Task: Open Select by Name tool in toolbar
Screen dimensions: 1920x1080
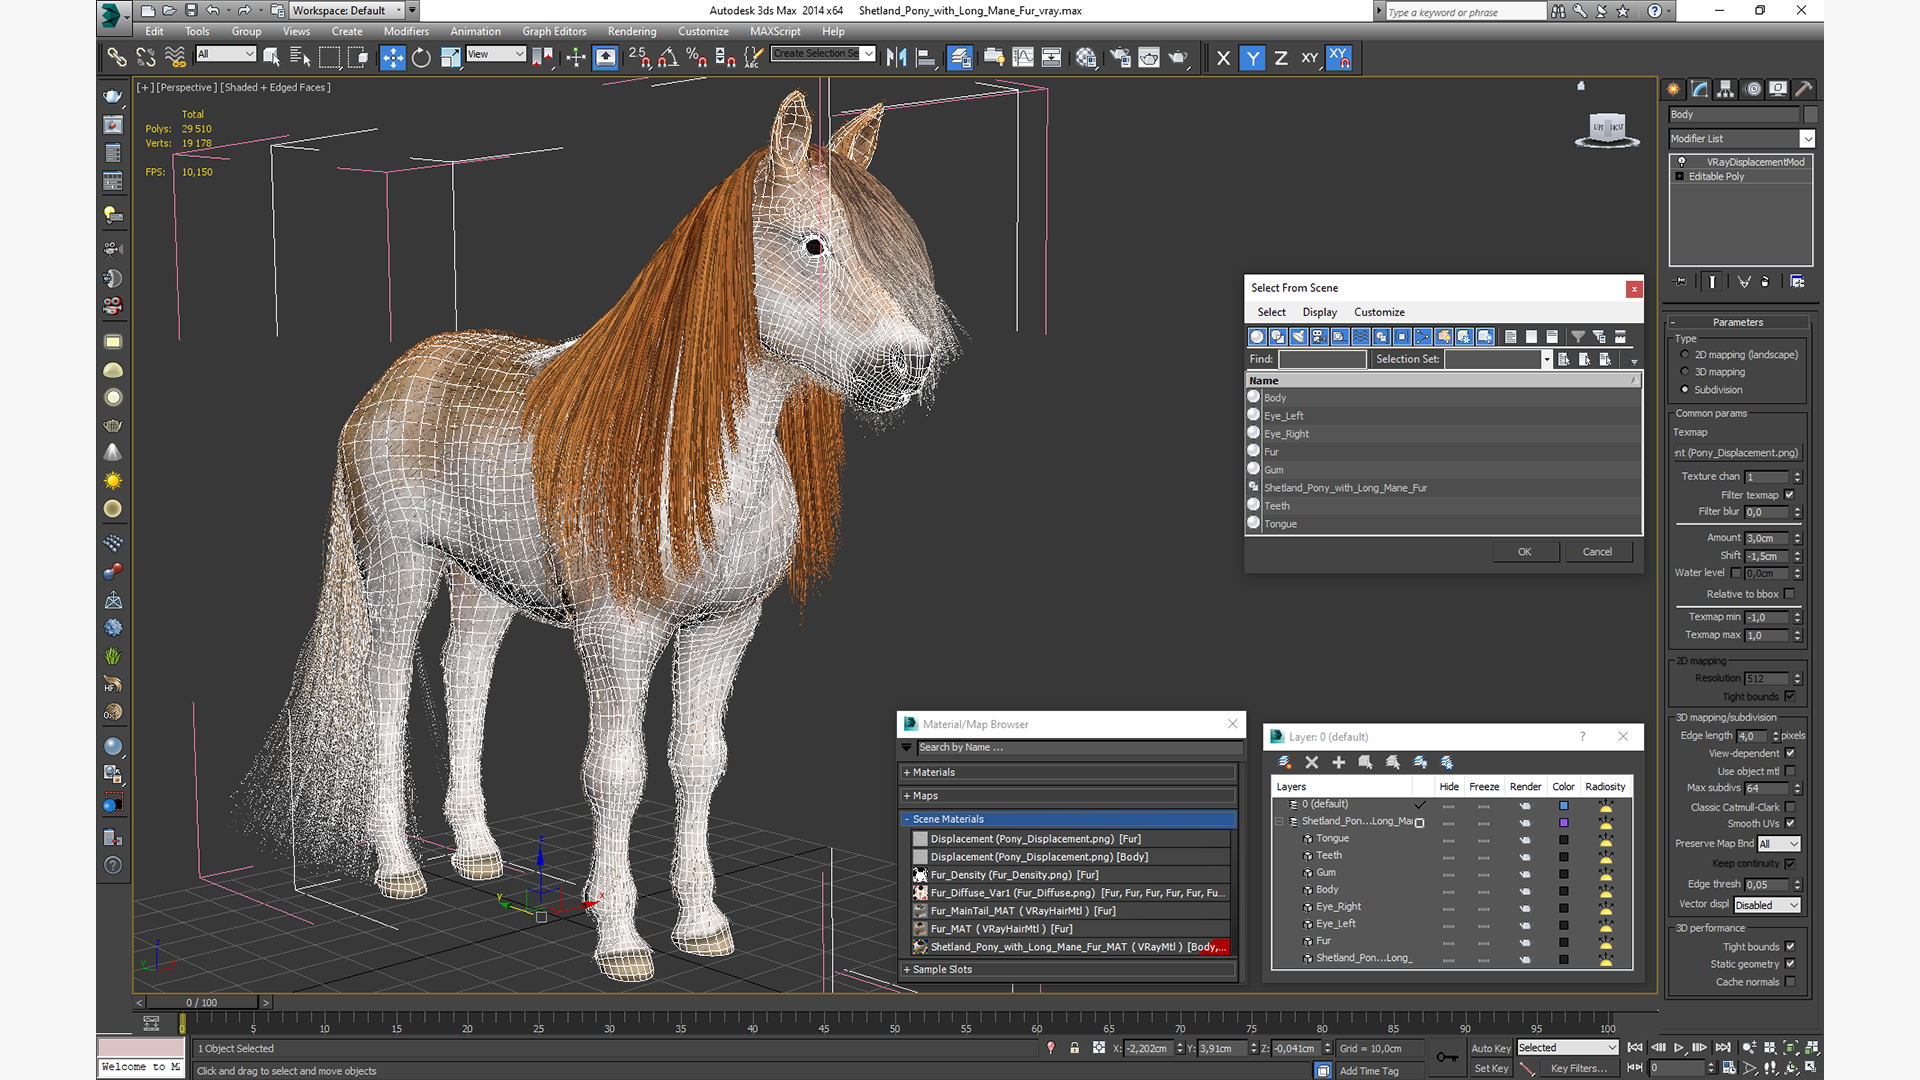Action: (300, 58)
